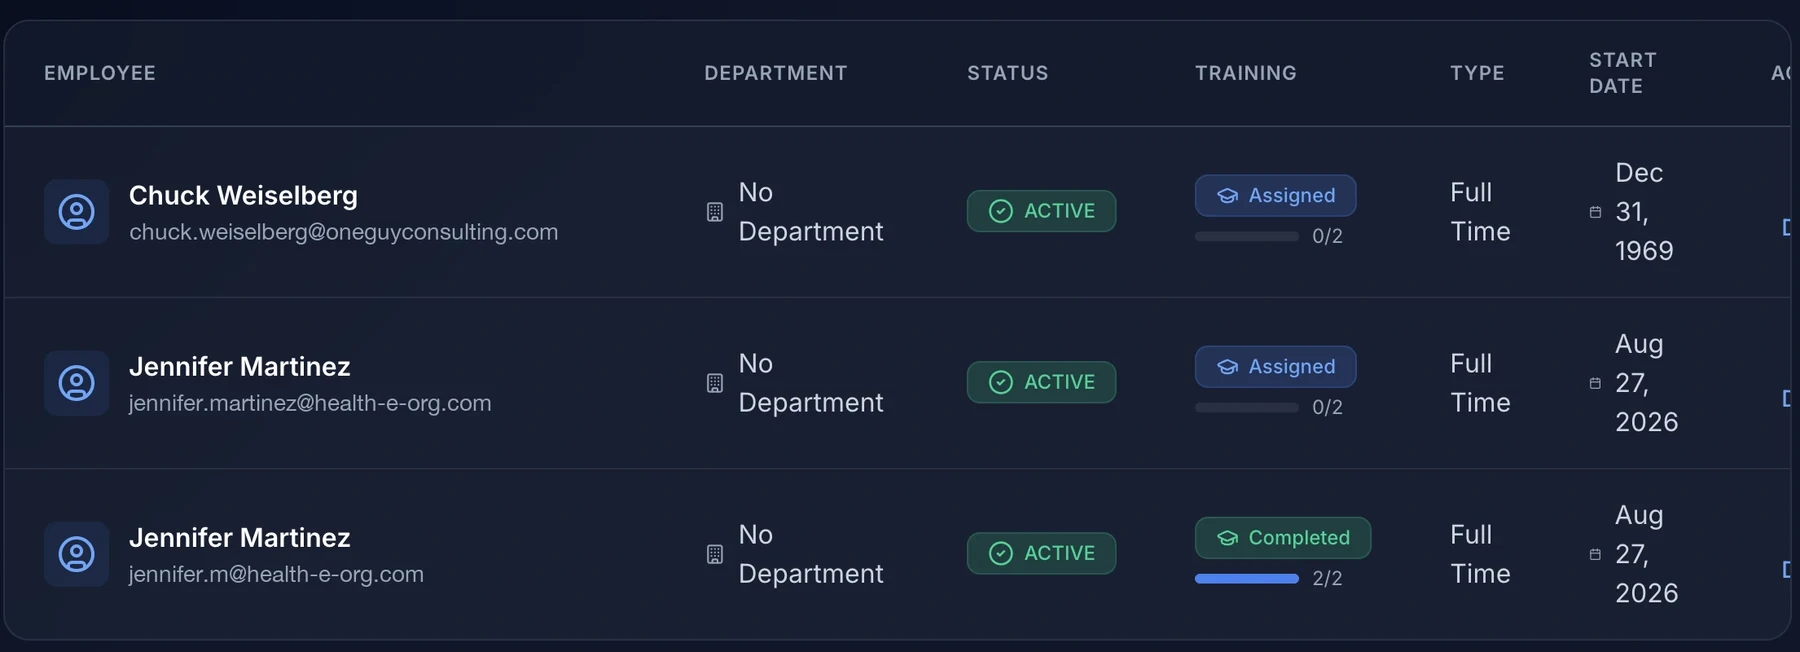
Task: Click start date Dec 31, 1969
Action: [x=1644, y=212]
